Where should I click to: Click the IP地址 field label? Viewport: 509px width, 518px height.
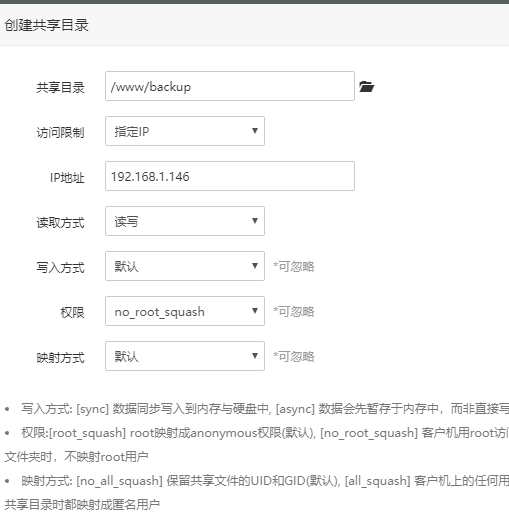click(x=67, y=178)
